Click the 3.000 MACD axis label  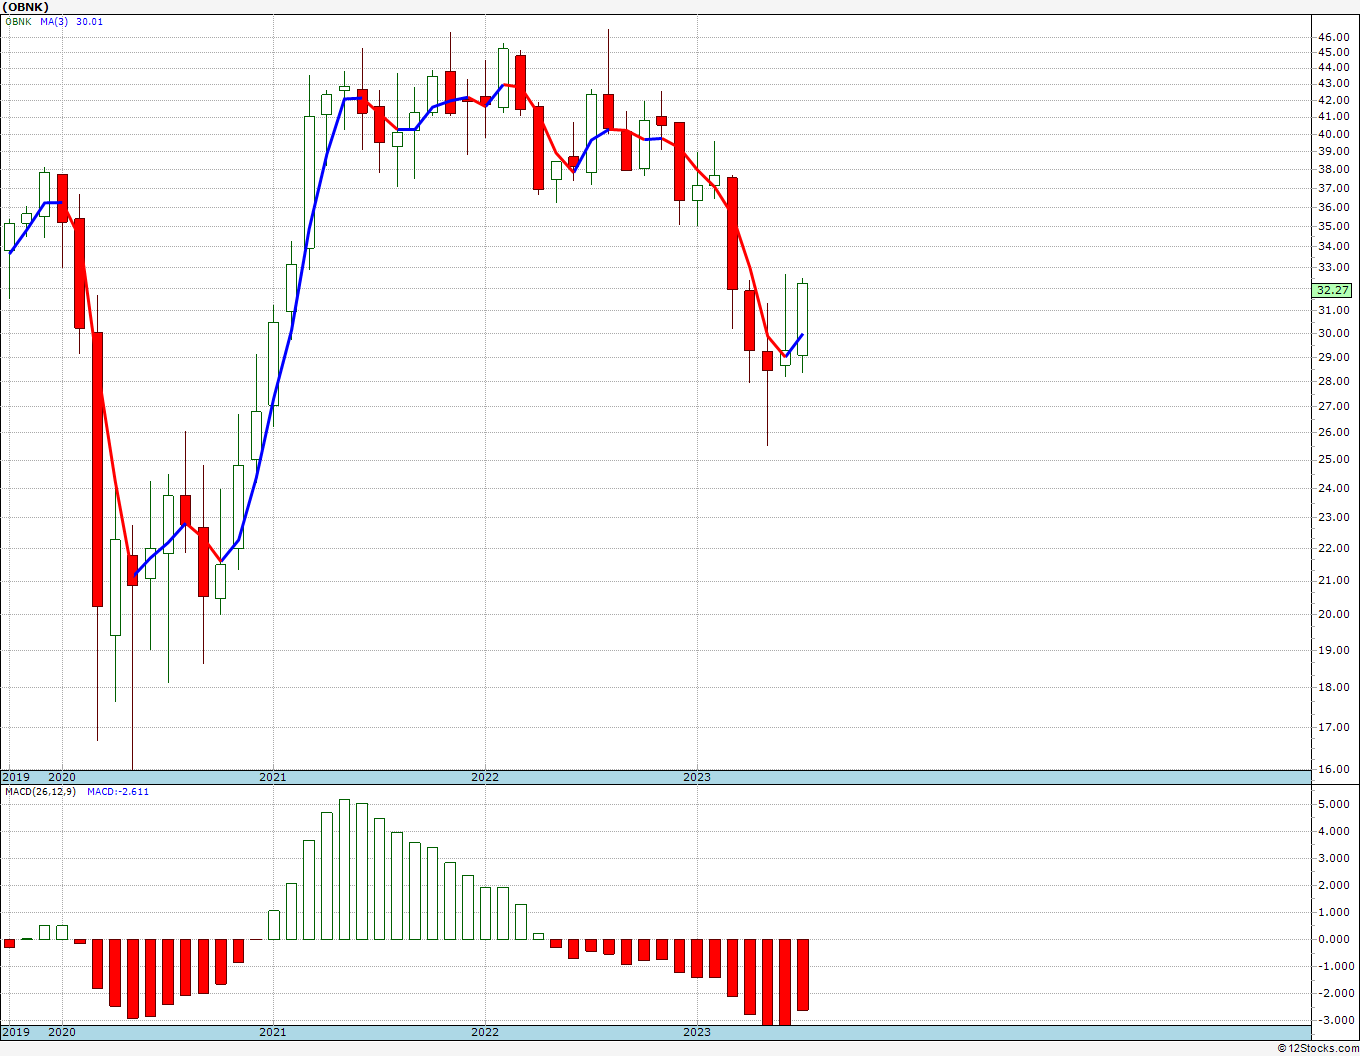[1333, 858]
